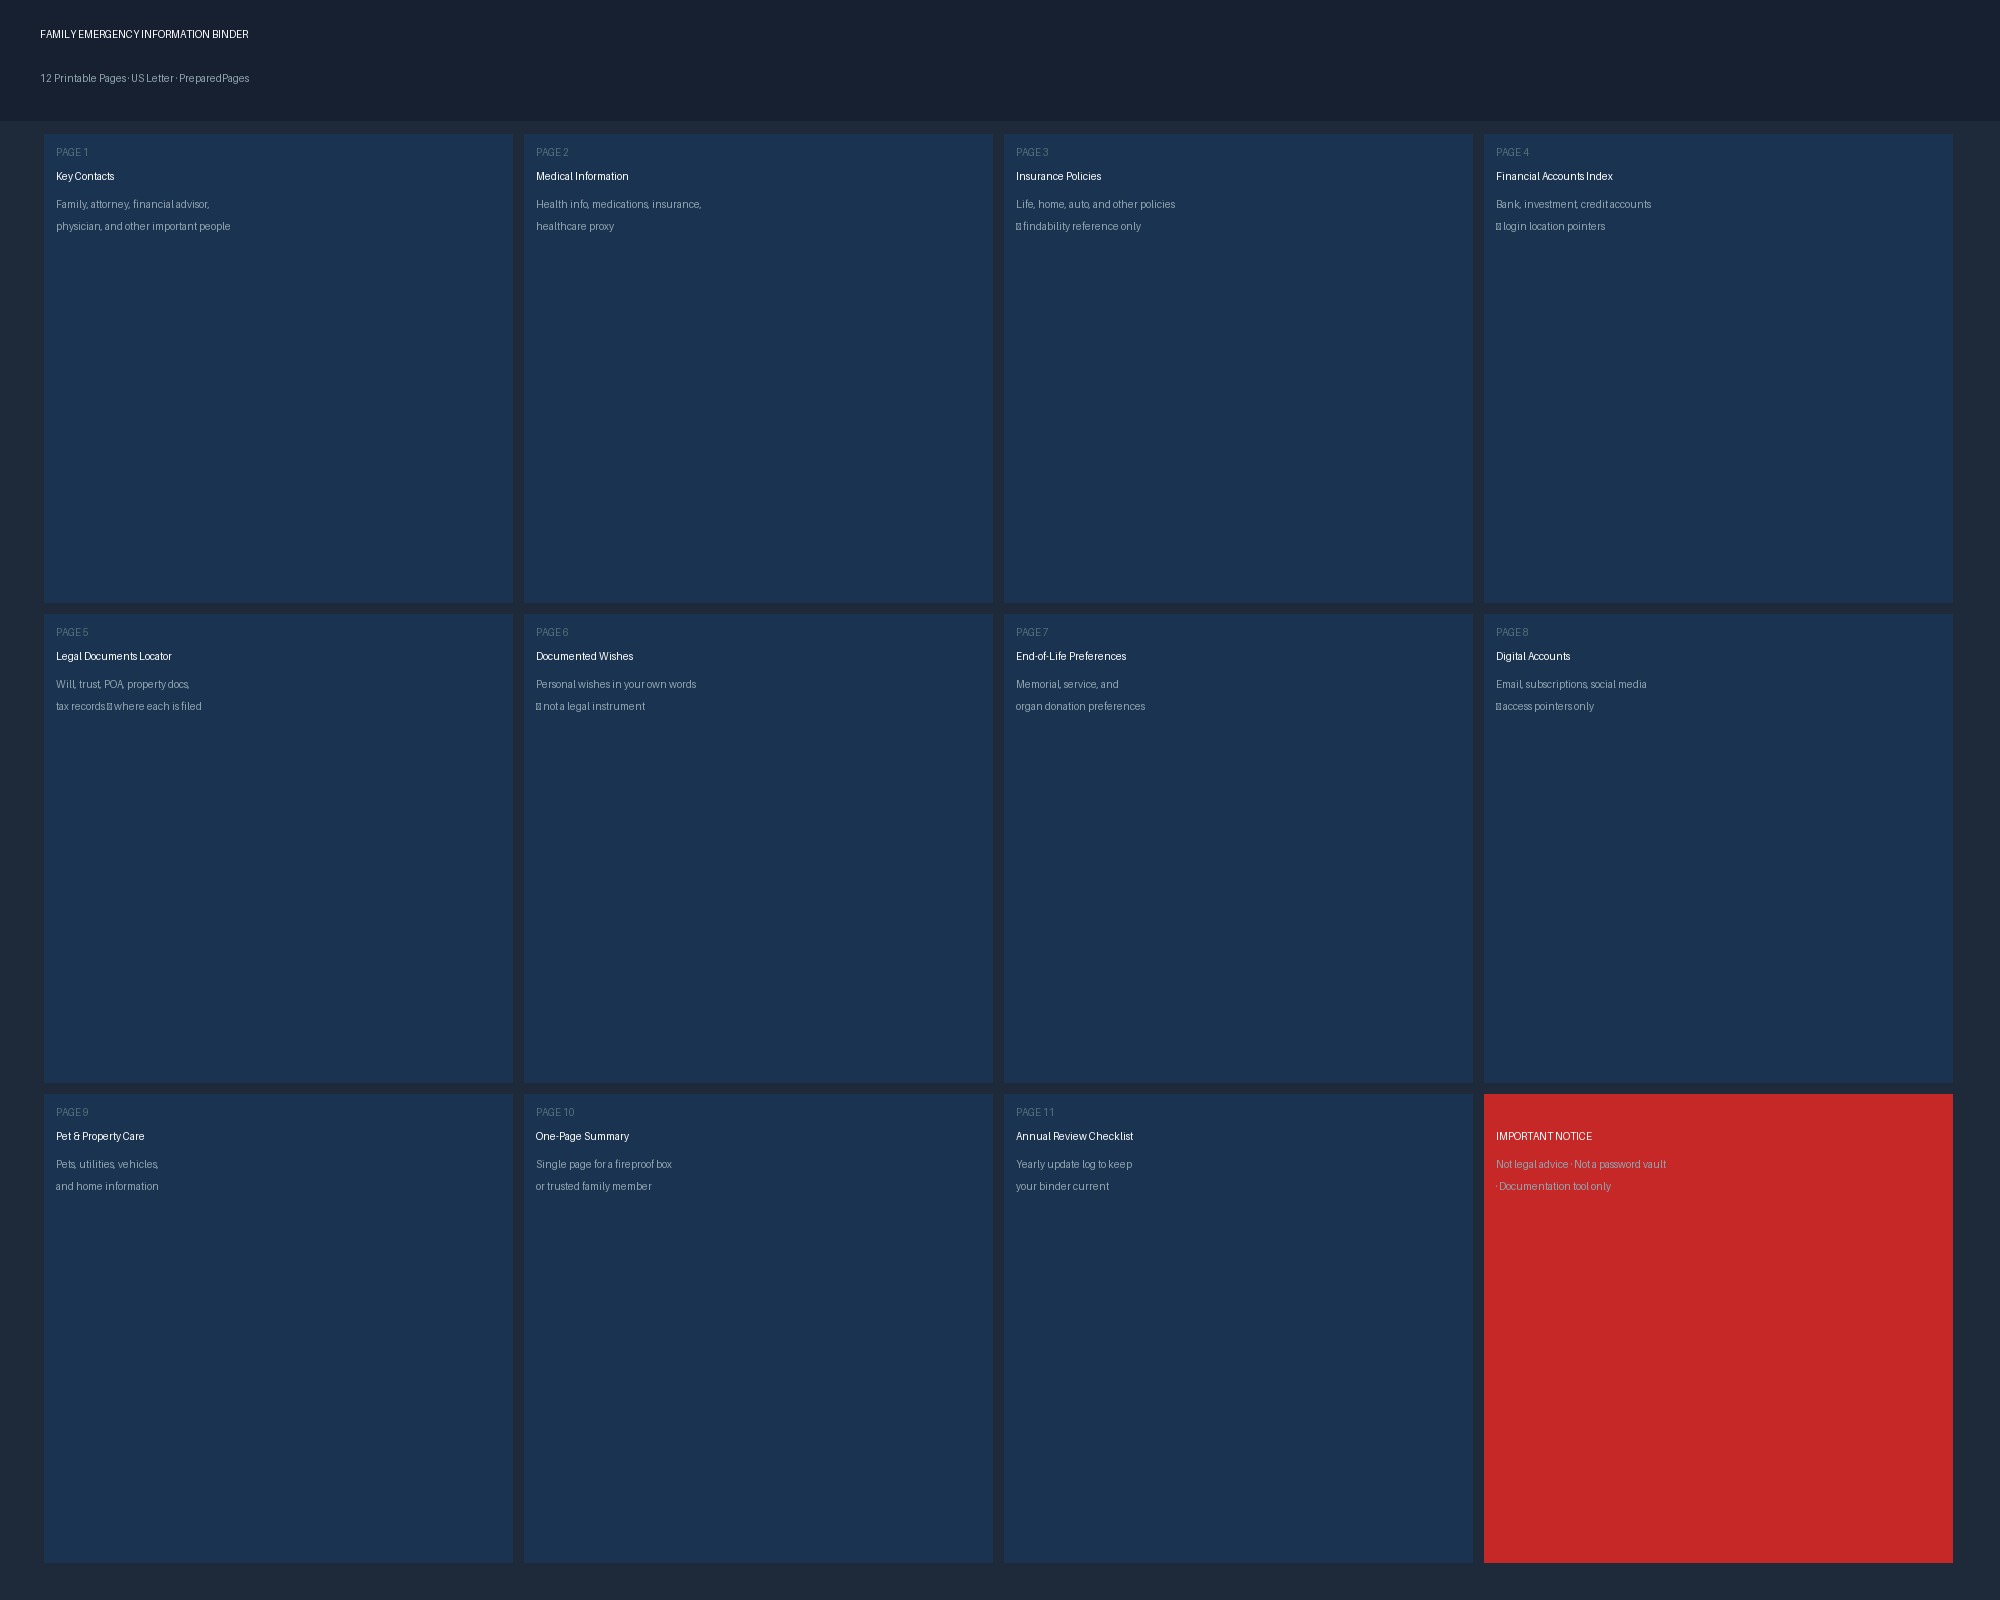Click the 'PAGE 10' label
The image size is (2000, 1600).
(x=555, y=1112)
